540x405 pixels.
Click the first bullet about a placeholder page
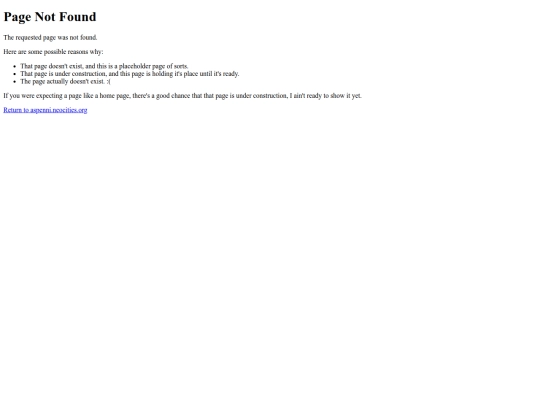point(104,66)
